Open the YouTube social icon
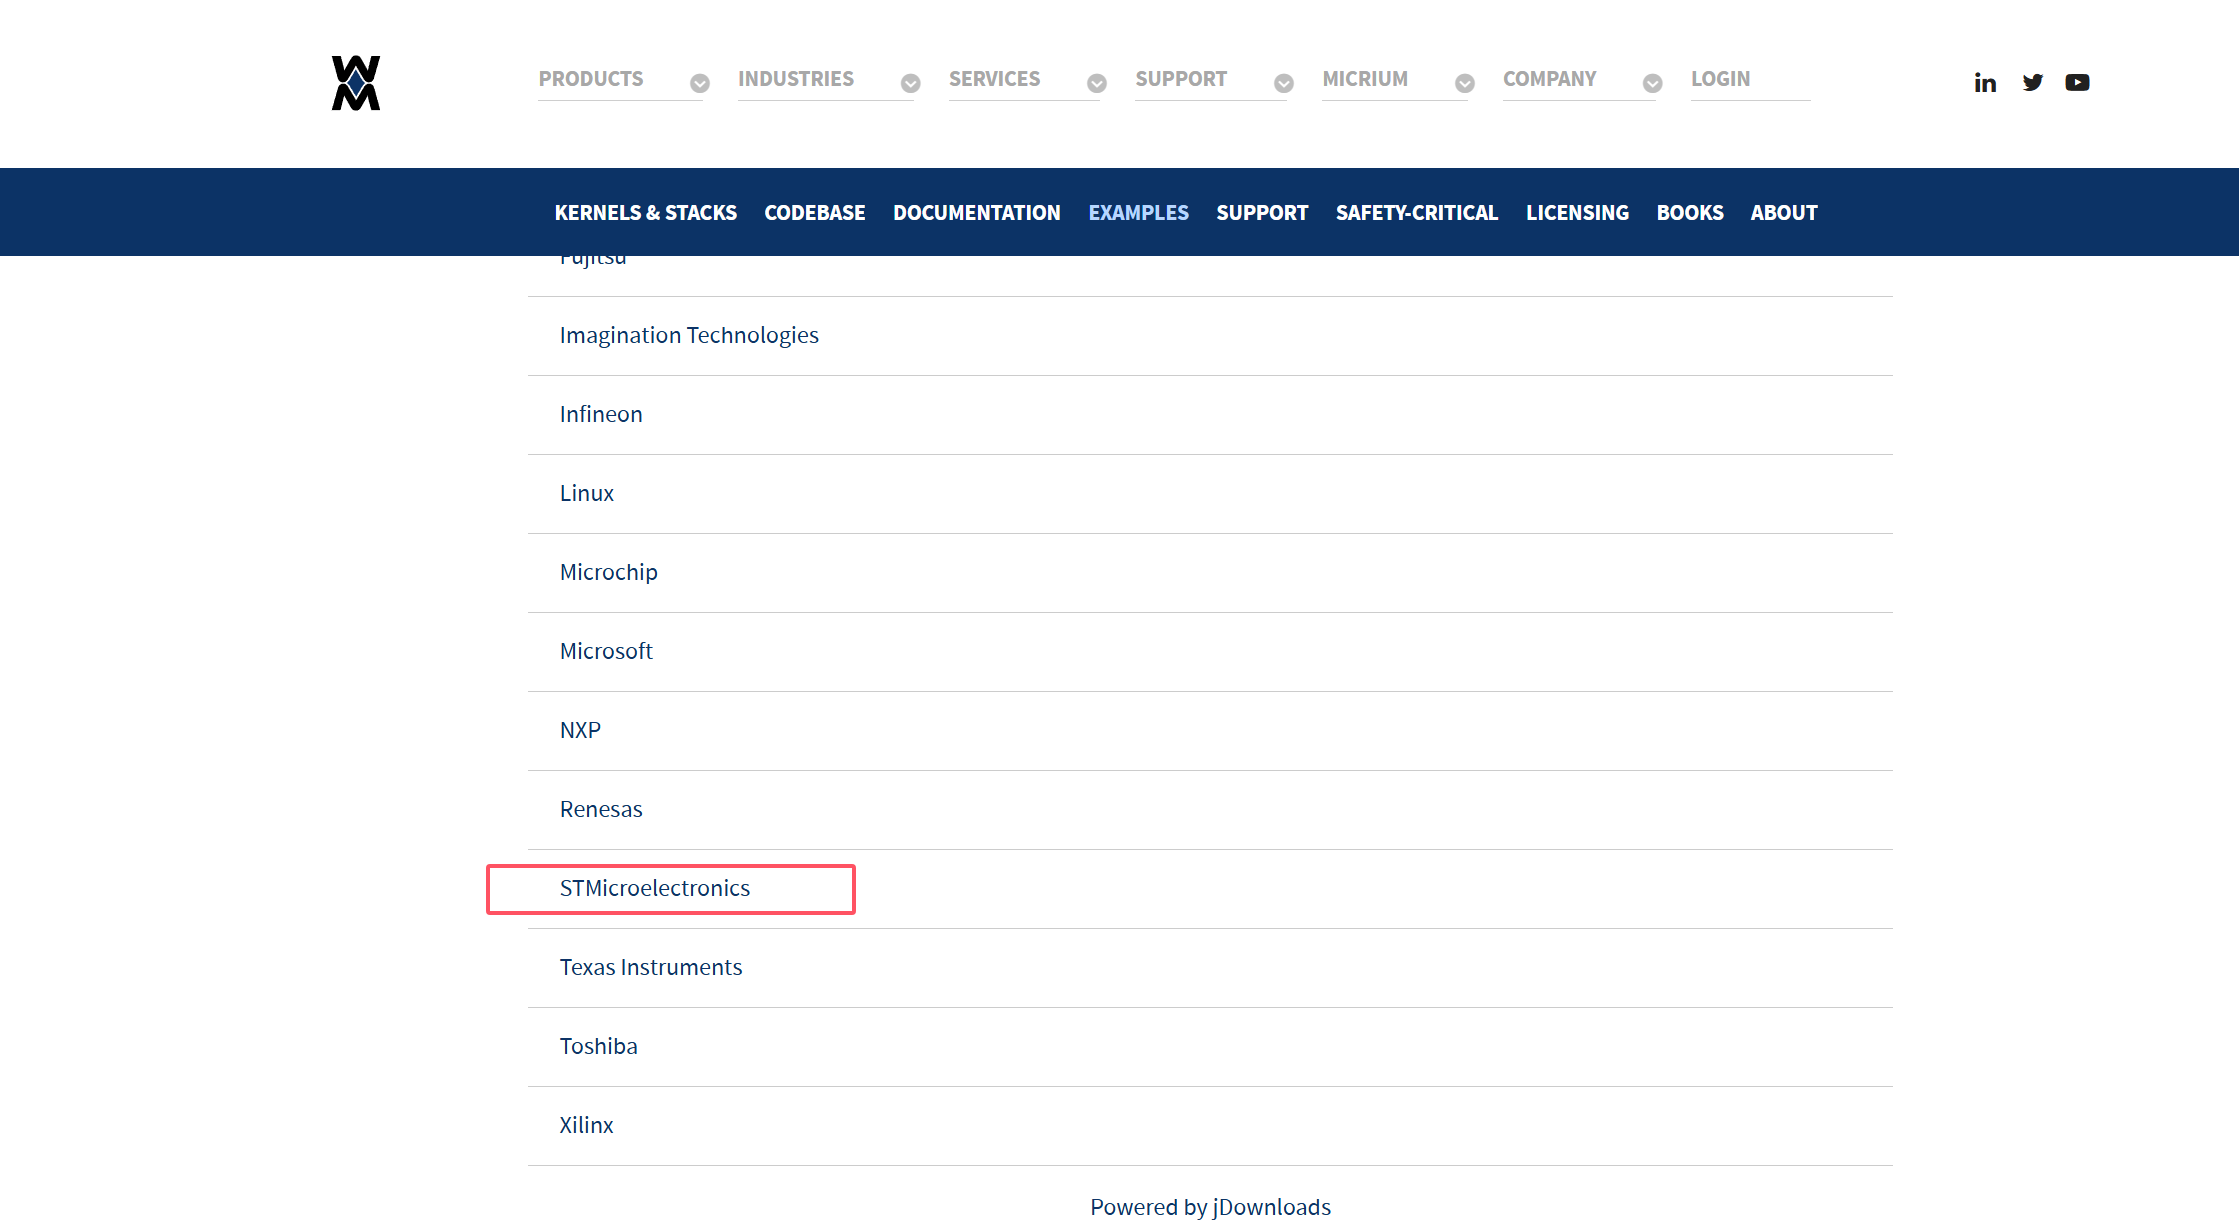 (x=2077, y=83)
